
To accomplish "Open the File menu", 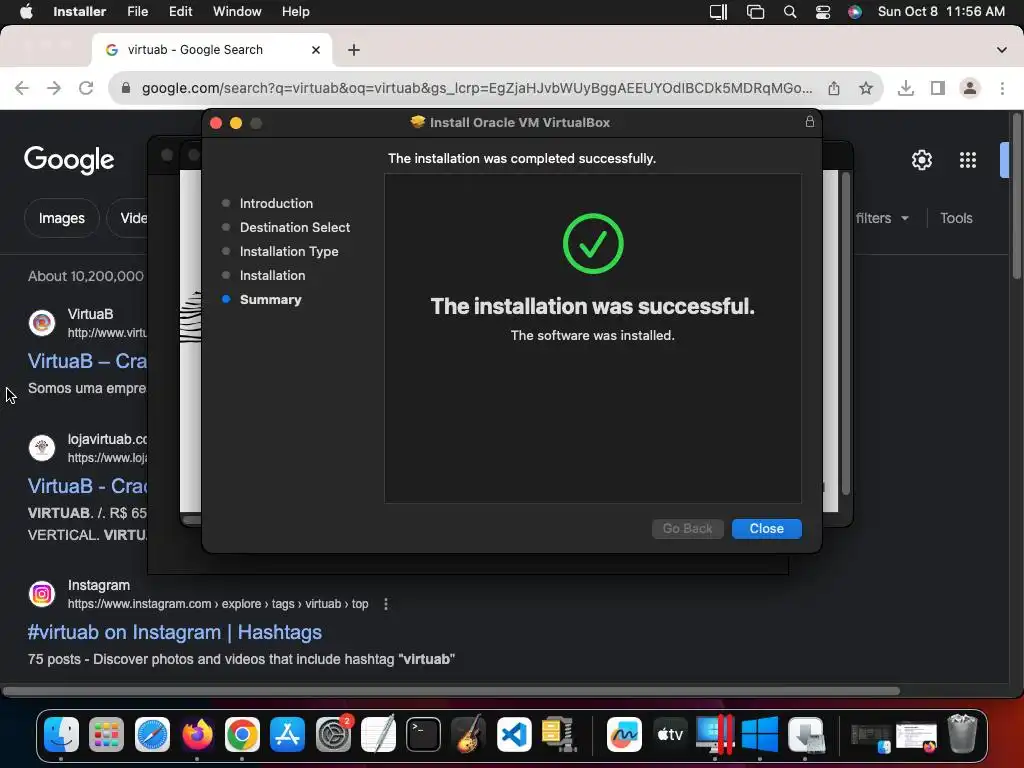I will coord(137,12).
